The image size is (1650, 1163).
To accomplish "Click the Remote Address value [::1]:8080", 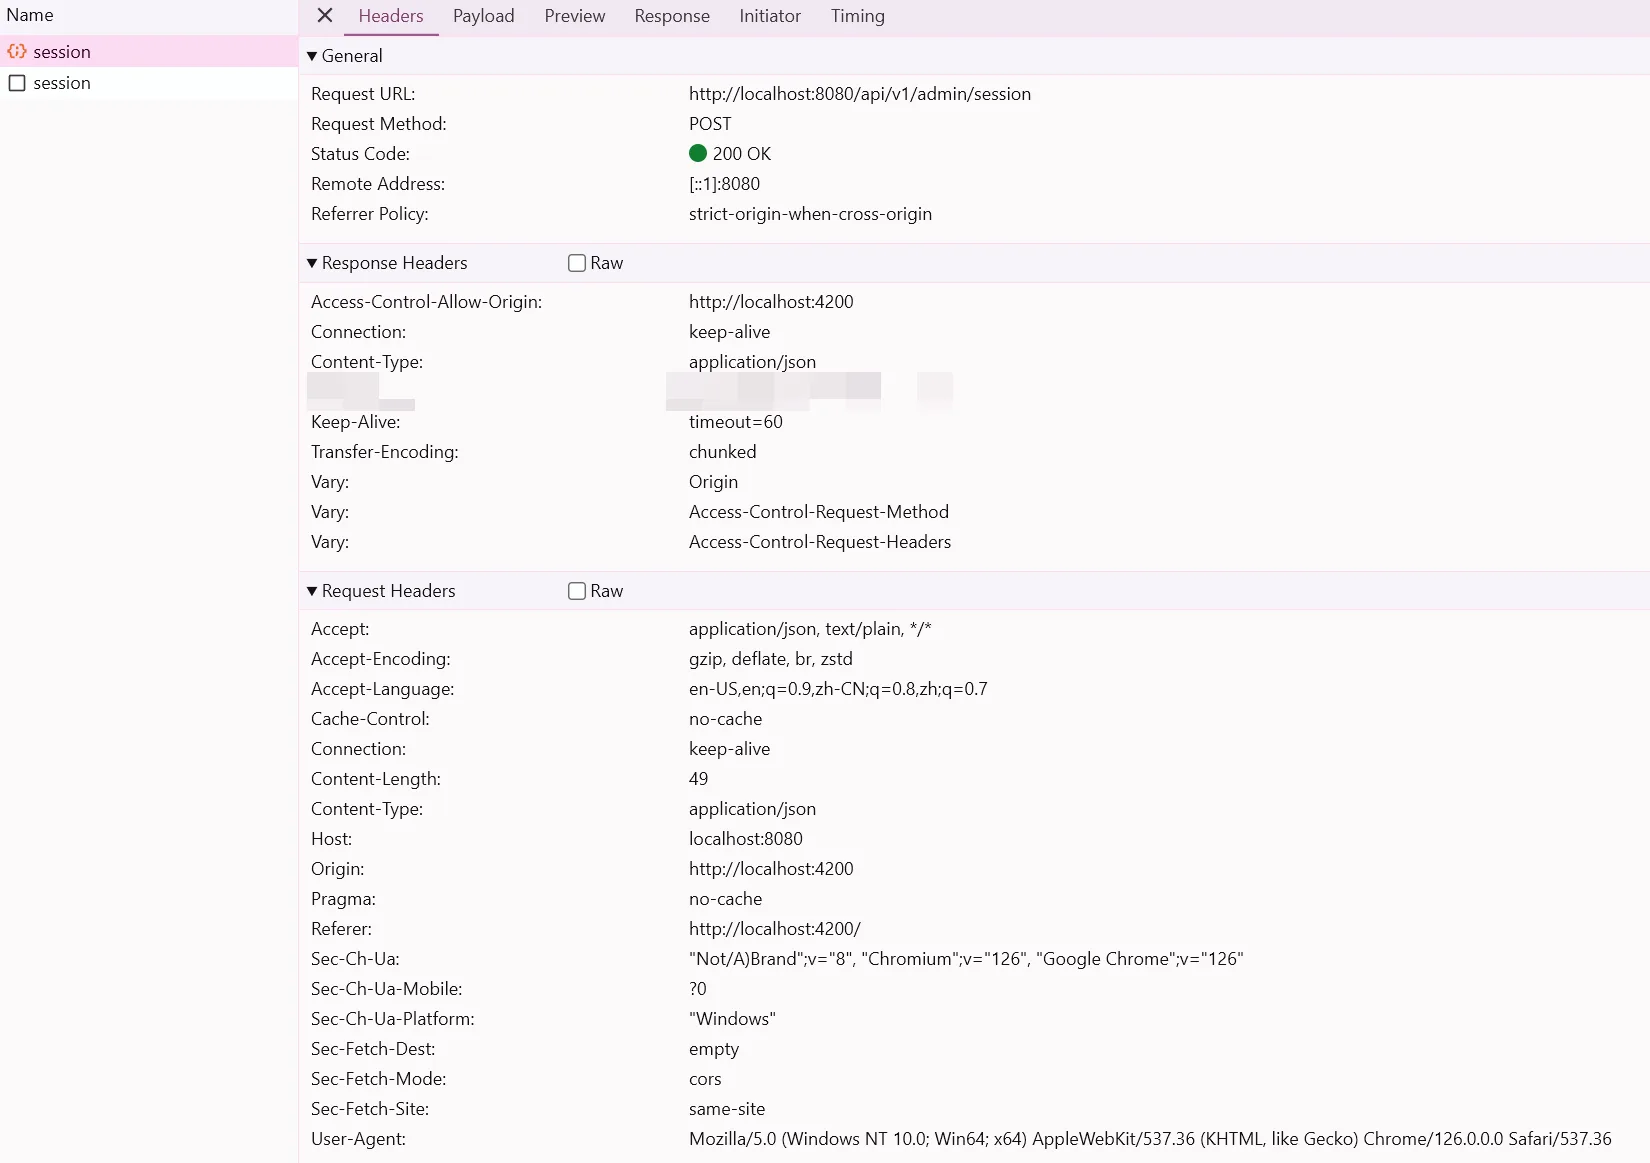I will pyautogui.click(x=724, y=184).
